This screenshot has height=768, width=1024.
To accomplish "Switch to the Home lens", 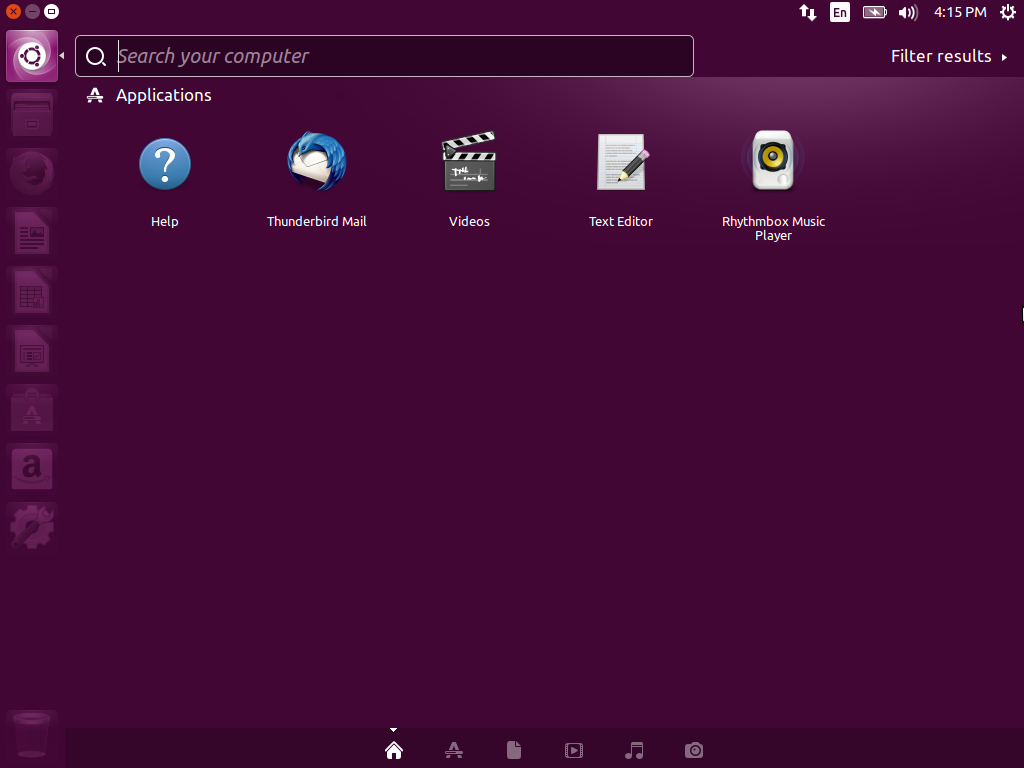I will tap(394, 750).
